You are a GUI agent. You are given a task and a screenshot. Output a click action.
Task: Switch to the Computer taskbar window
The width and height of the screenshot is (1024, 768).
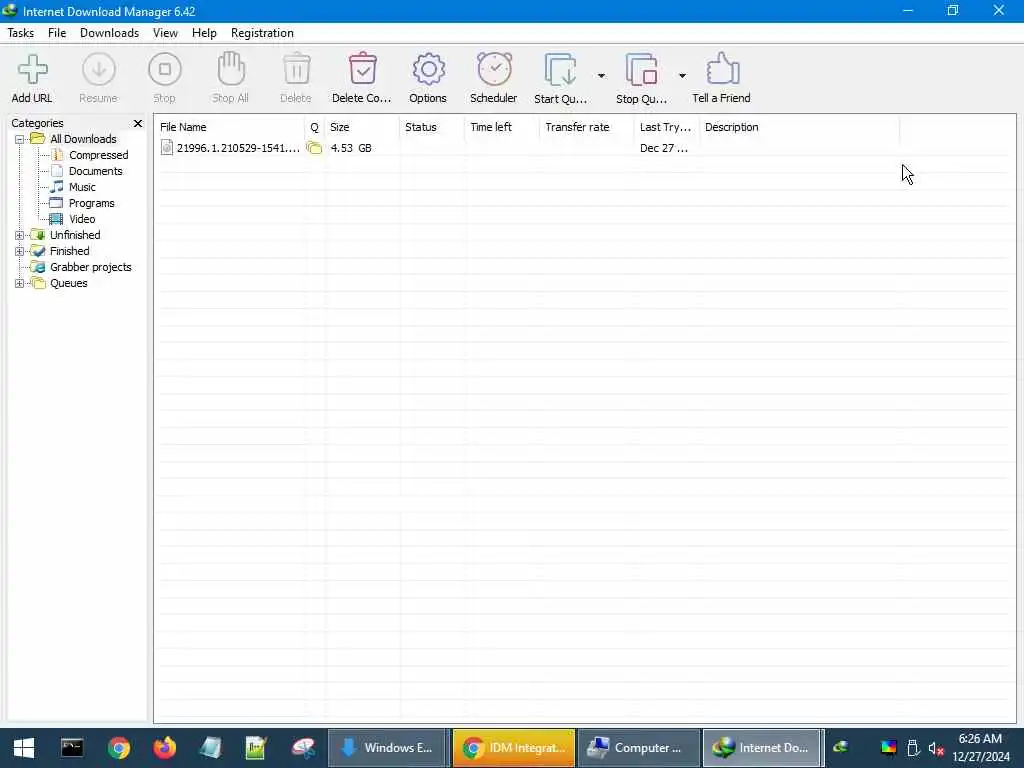(x=639, y=748)
